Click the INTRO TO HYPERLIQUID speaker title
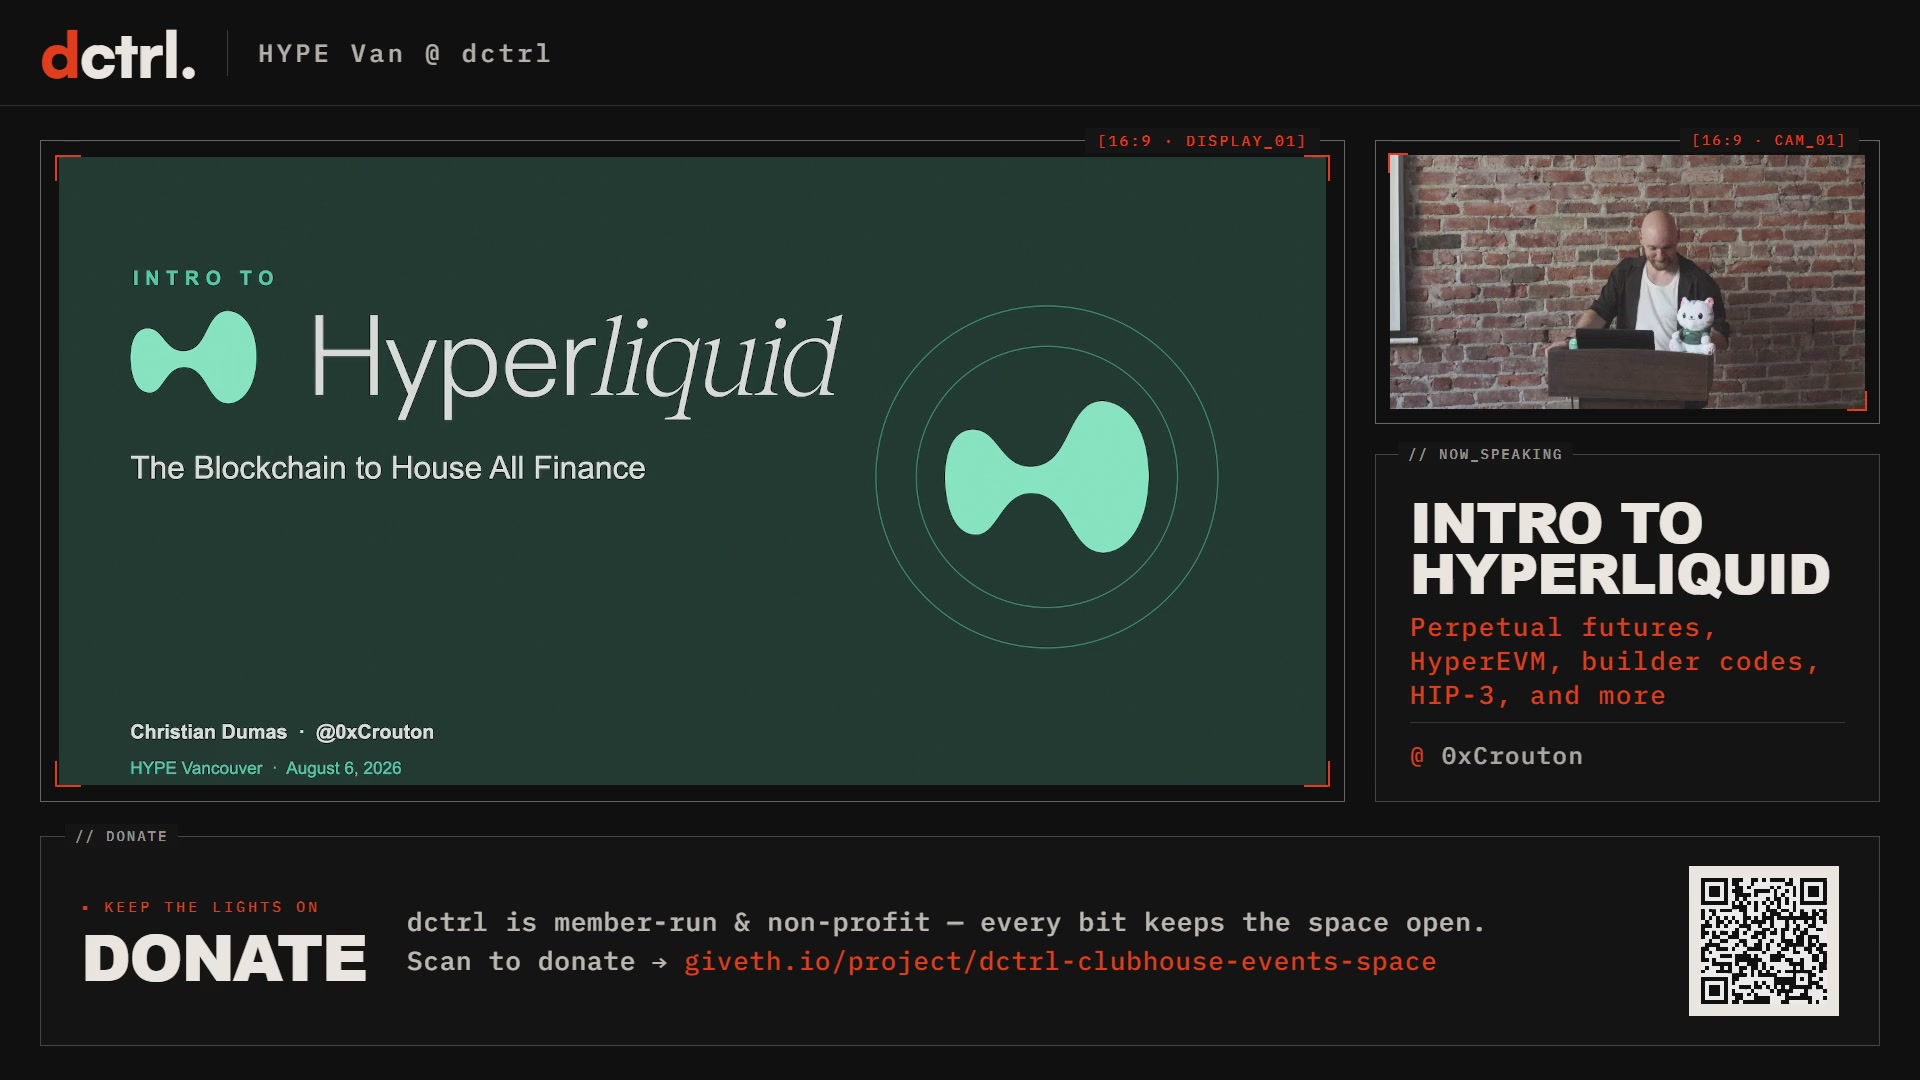The image size is (1920, 1080). click(x=1620, y=548)
